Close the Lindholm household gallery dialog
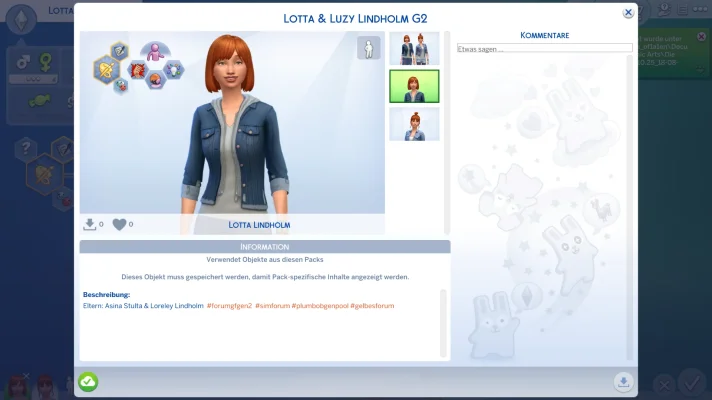The width and height of the screenshot is (712, 400). [x=628, y=13]
